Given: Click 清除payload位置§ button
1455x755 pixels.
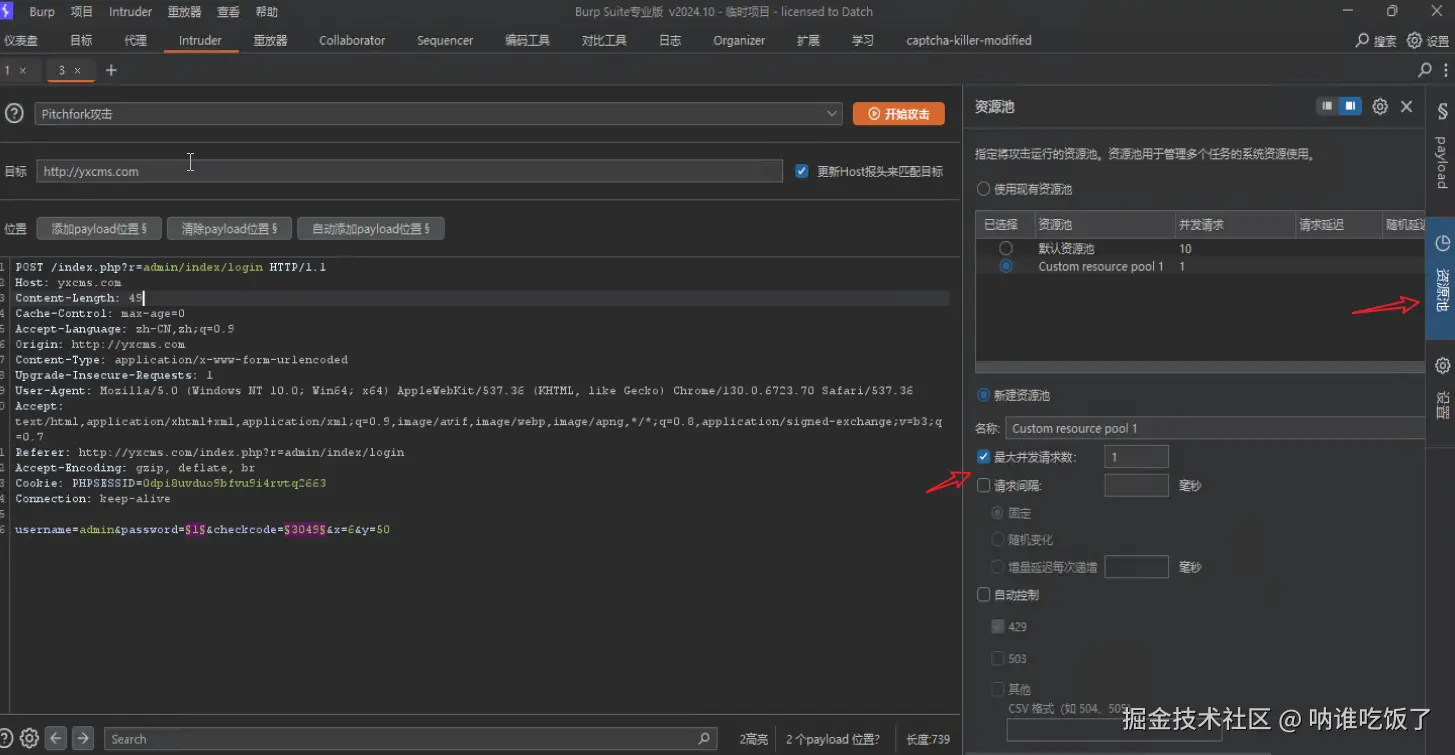Looking at the screenshot, I should (x=229, y=229).
